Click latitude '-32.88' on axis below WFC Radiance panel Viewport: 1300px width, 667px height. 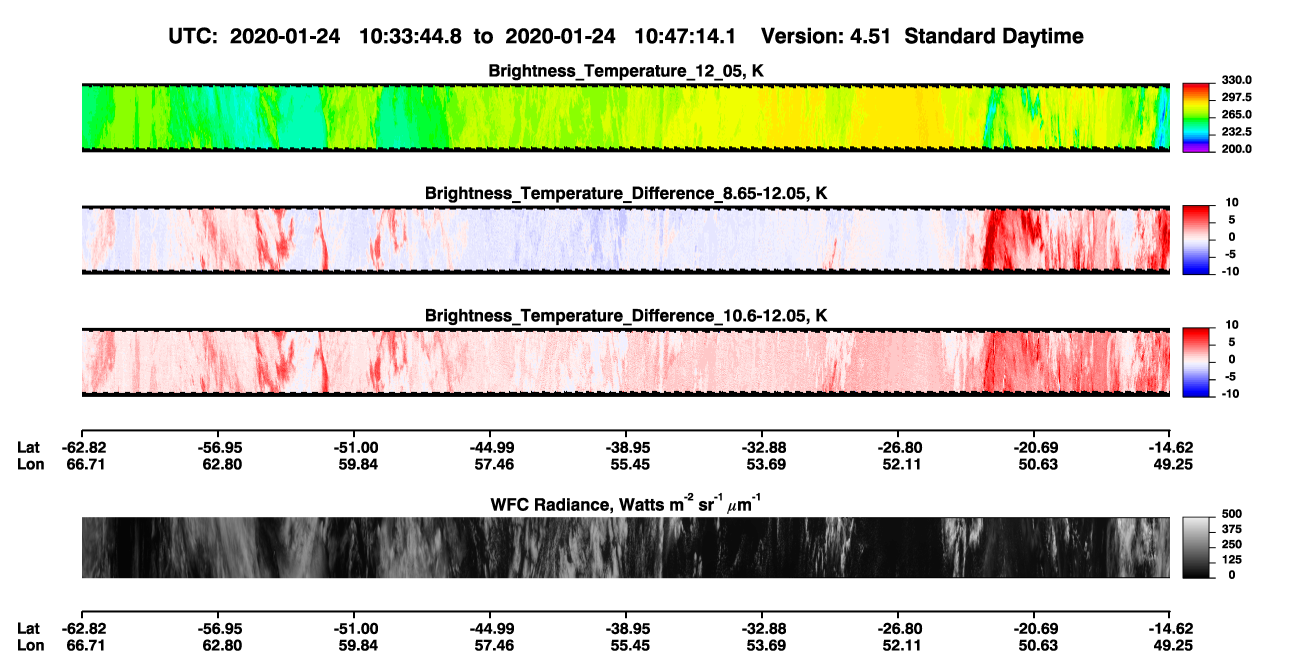tap(763, 629)
